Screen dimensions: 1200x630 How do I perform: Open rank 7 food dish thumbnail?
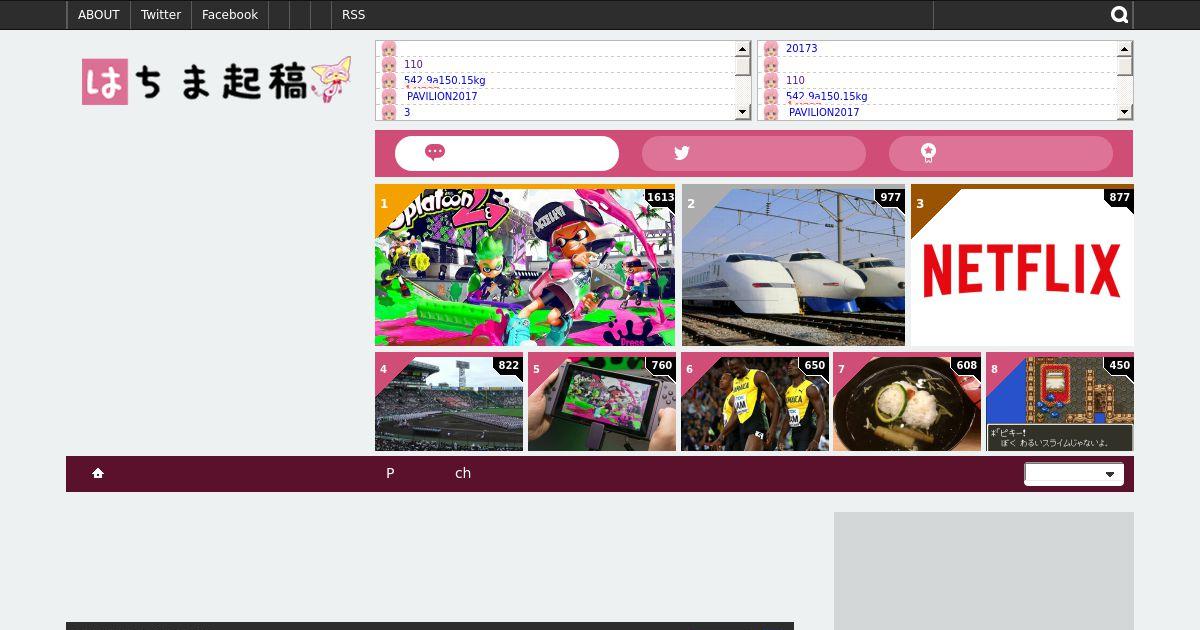pyautogui.click(x=907, y=401)
